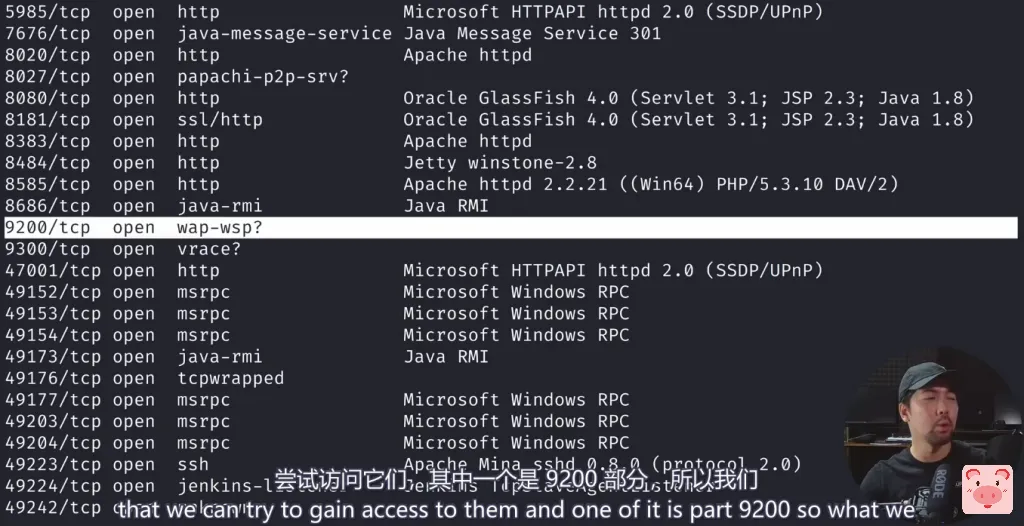Screen dimensions: 1024x526
Task: Click the 47001/tcp port entry
Action: click(x=52, y=270)
